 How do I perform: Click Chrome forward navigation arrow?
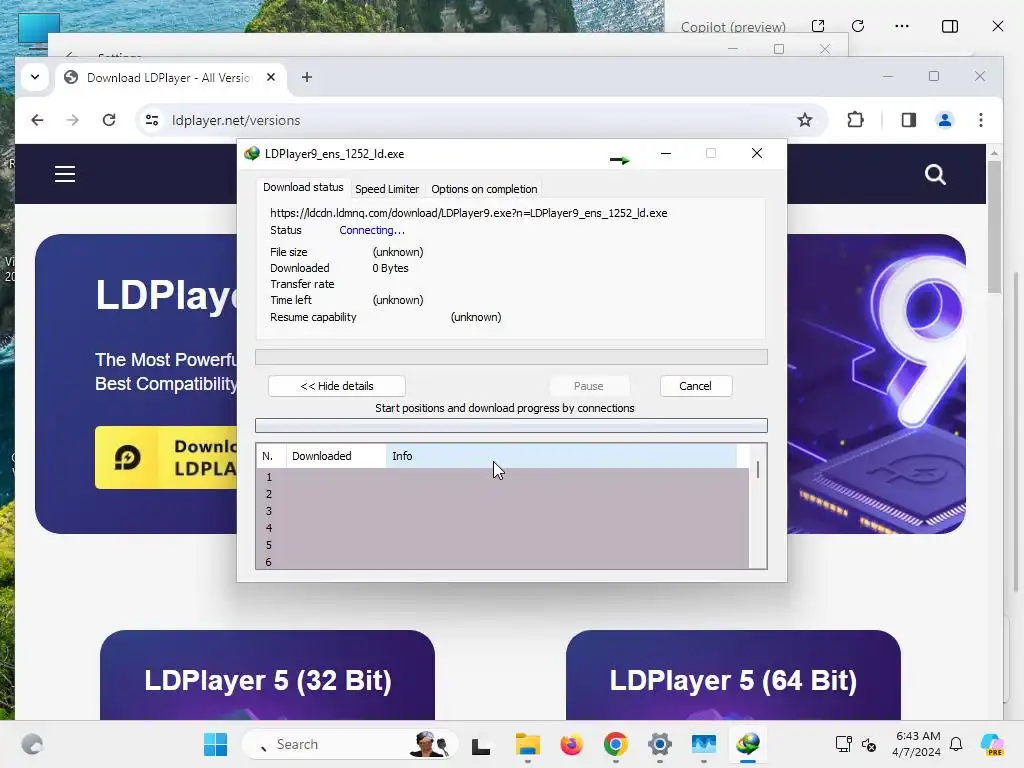(72, 120)
